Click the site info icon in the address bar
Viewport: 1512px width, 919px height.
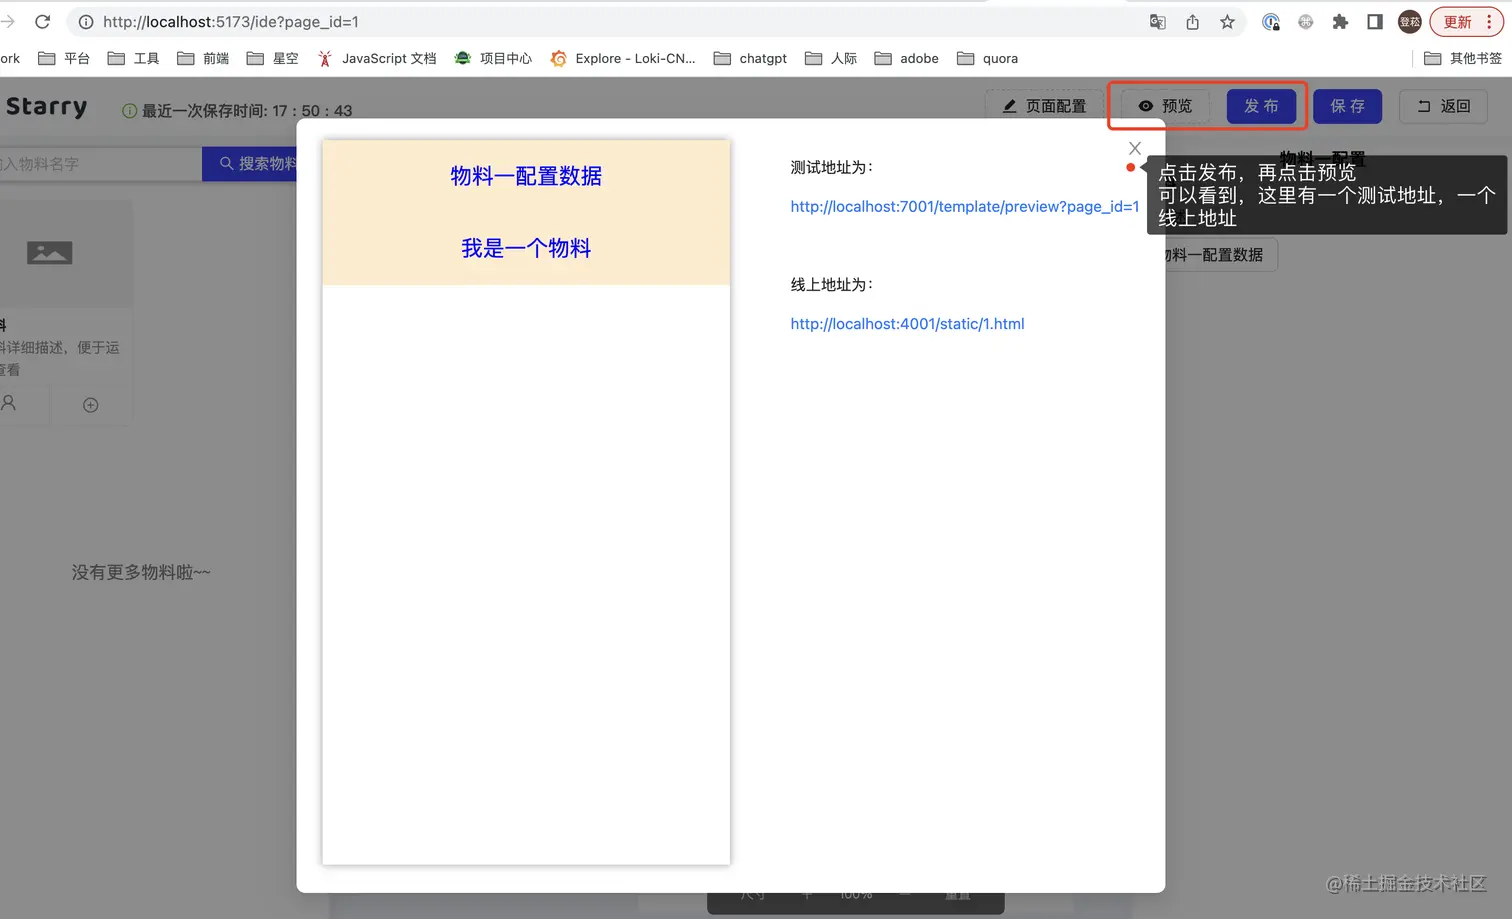click(x=86, y=22)
